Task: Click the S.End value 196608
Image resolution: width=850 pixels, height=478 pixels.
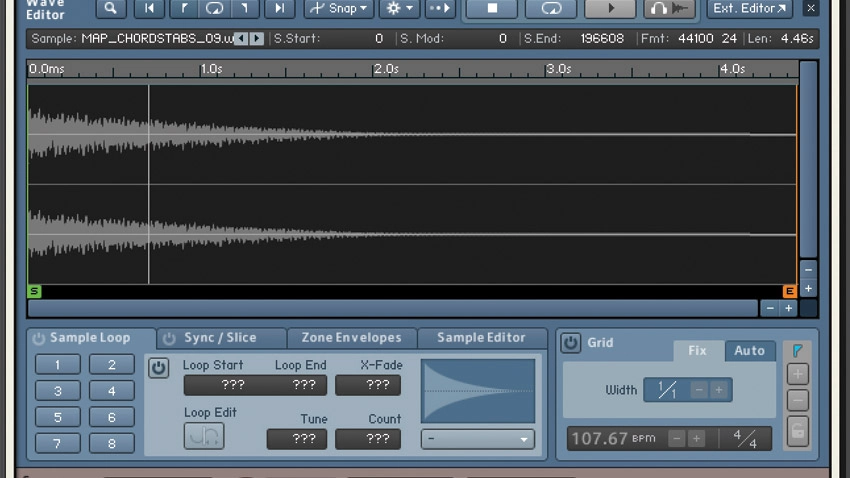Action: [x=602, y=38]
